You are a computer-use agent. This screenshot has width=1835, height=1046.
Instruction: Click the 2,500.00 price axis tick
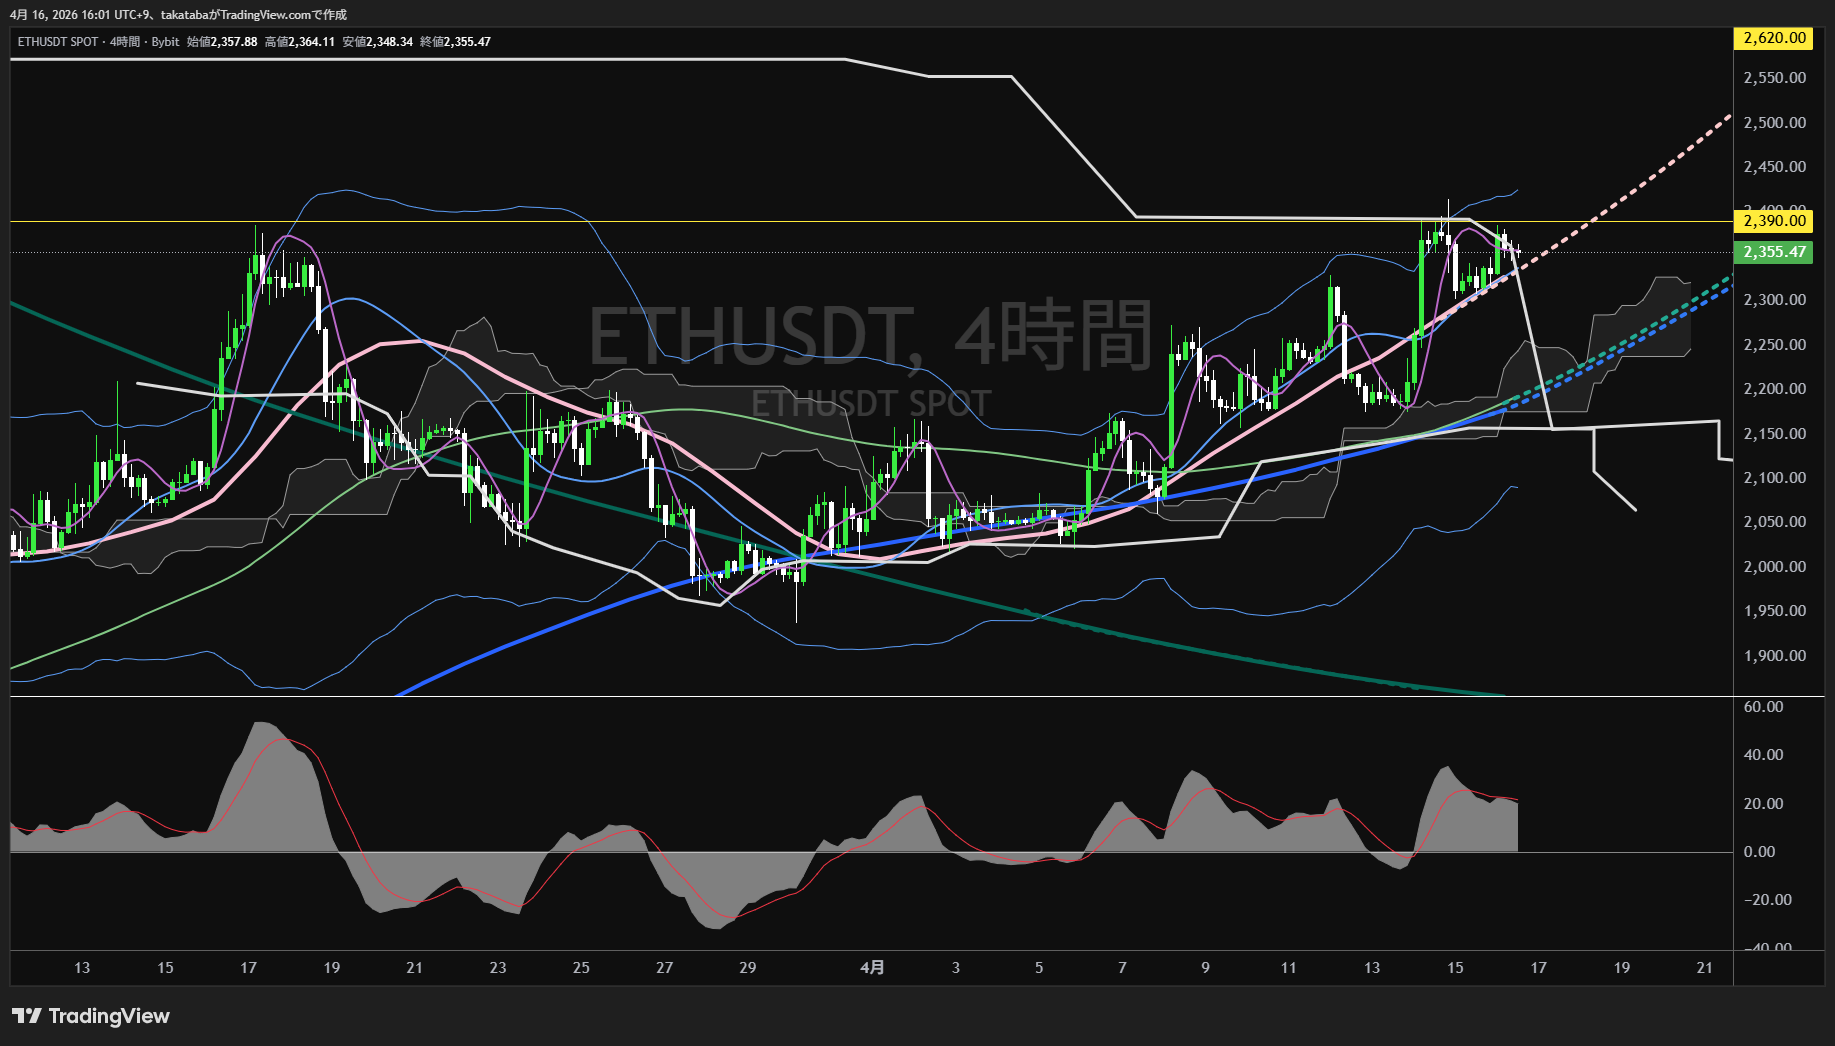point(1774,123)
